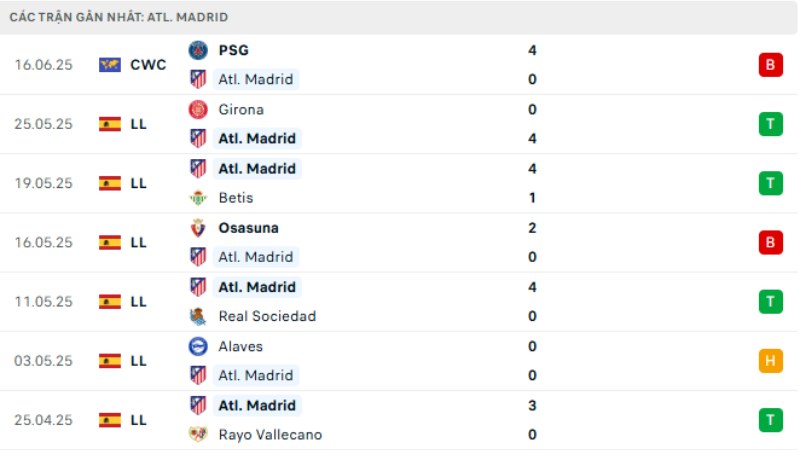Screen dimensions: 800x450
Task: Click the CWC world map competition icon
Action: pyautogui.click(x=110, y=65)
